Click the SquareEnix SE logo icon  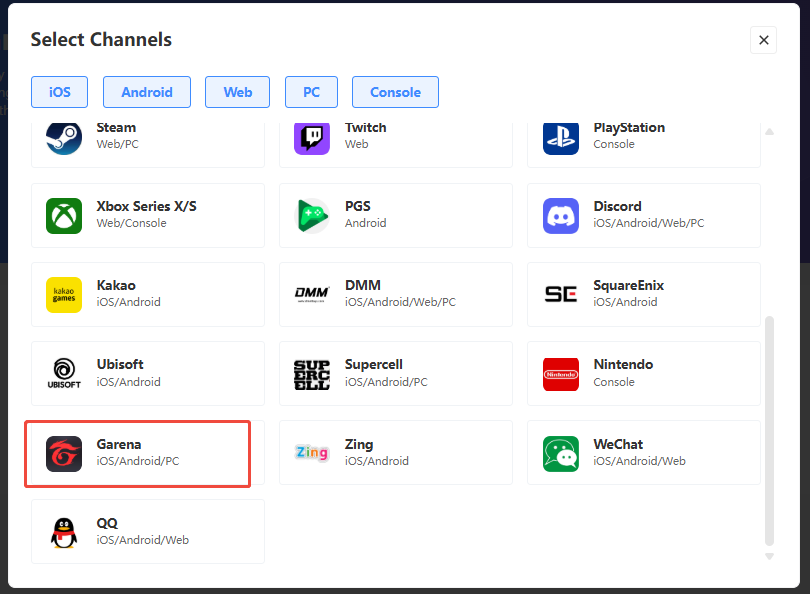[x=561, y=294]
